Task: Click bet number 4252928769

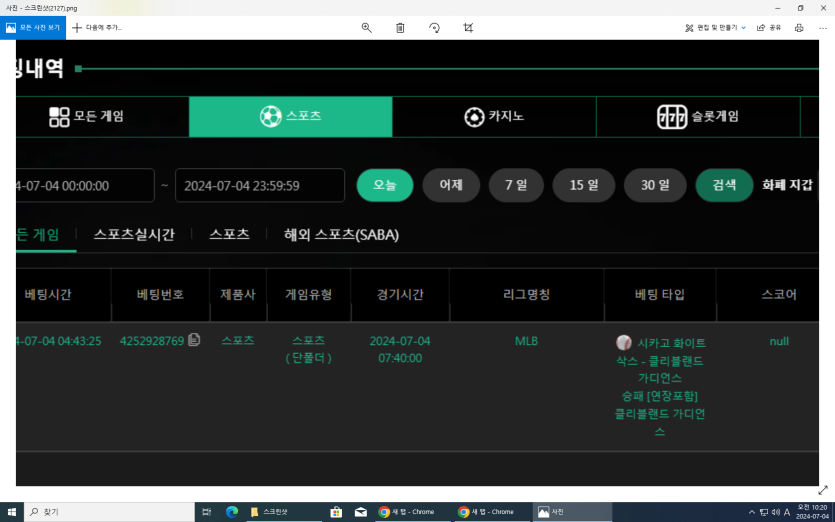Action: pyautogui.click(x=152, y=341)
